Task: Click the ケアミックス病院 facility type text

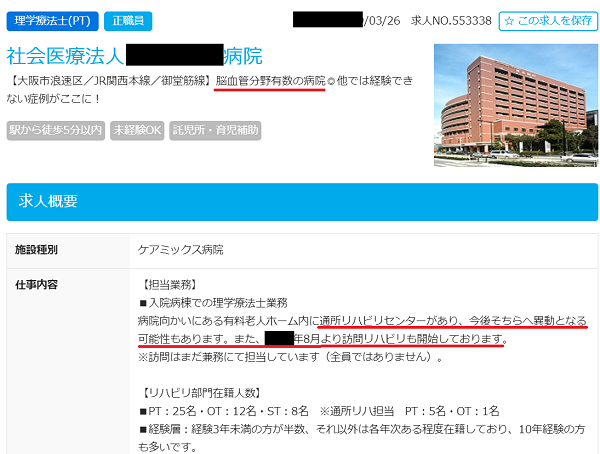Action: tap(180, 250)
